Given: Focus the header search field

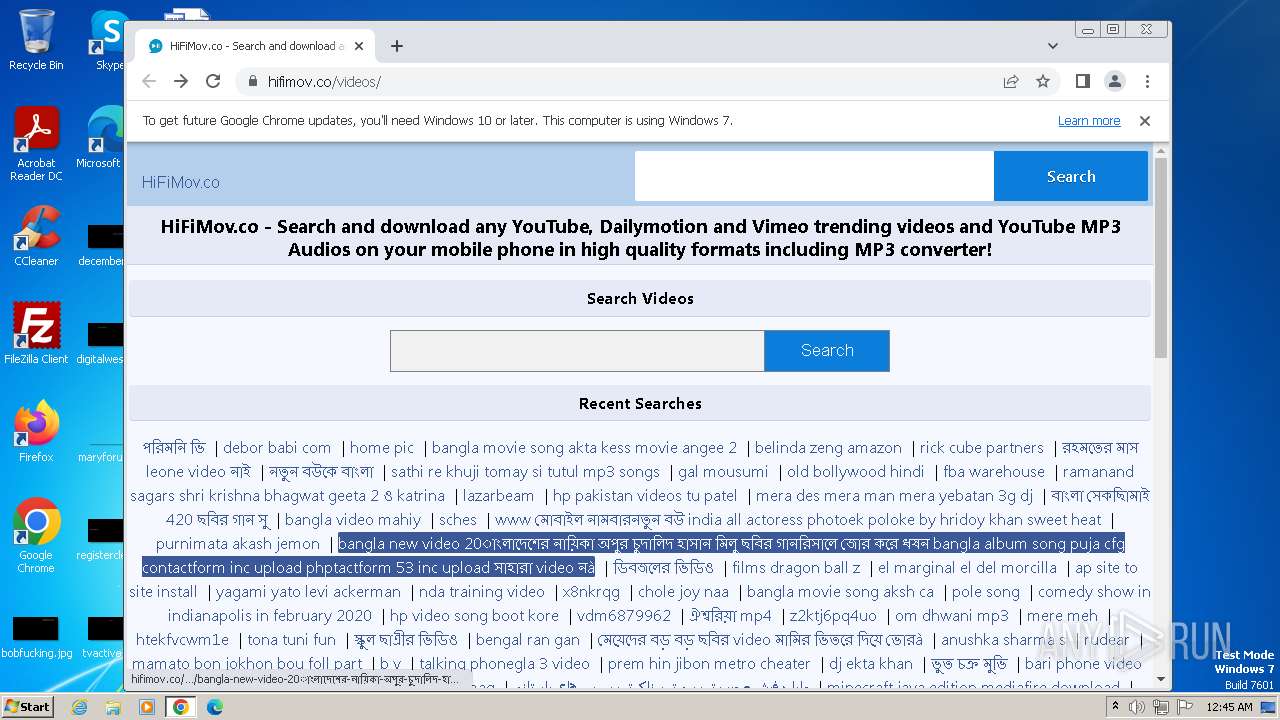Looking at the screenshot, I should coord(814,176).
